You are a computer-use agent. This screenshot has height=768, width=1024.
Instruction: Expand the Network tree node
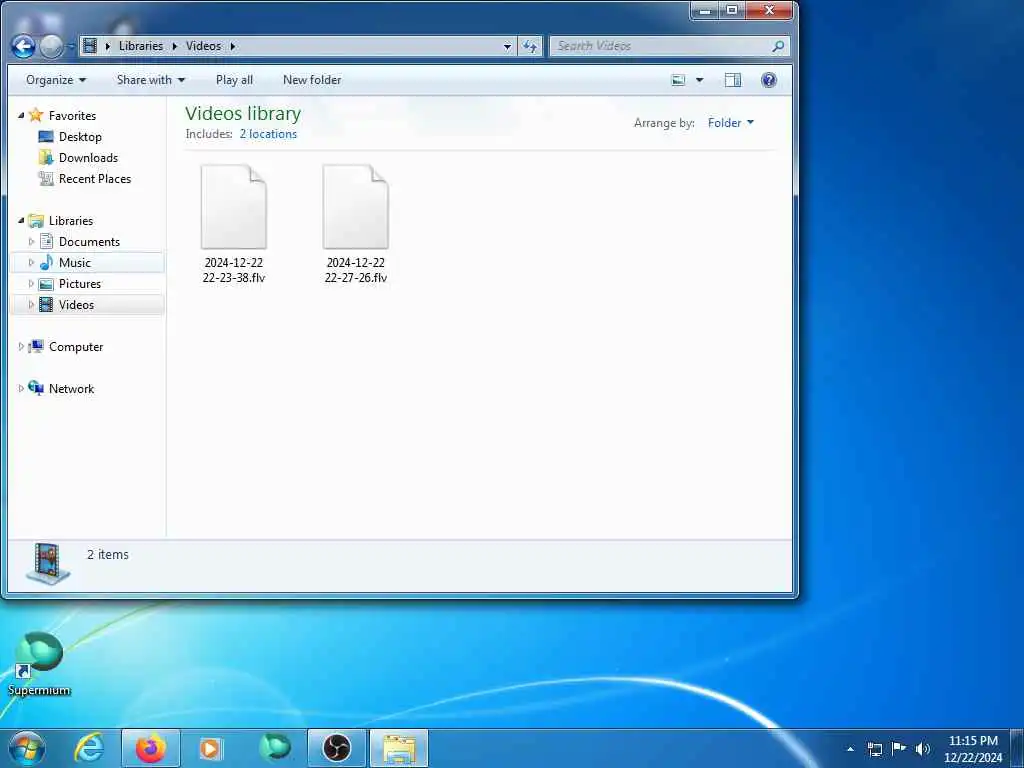(x=21, y=389)
